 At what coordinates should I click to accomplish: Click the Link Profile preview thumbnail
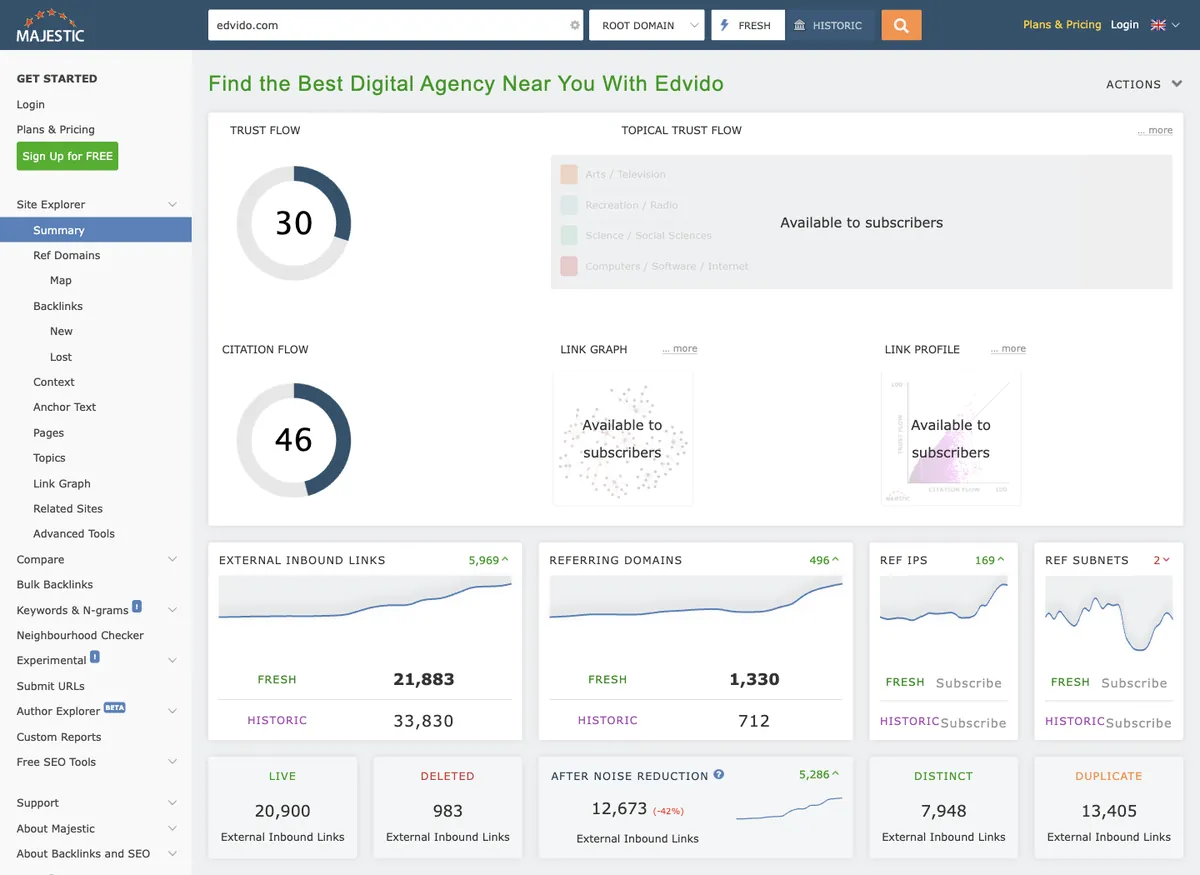click(951, 439)
